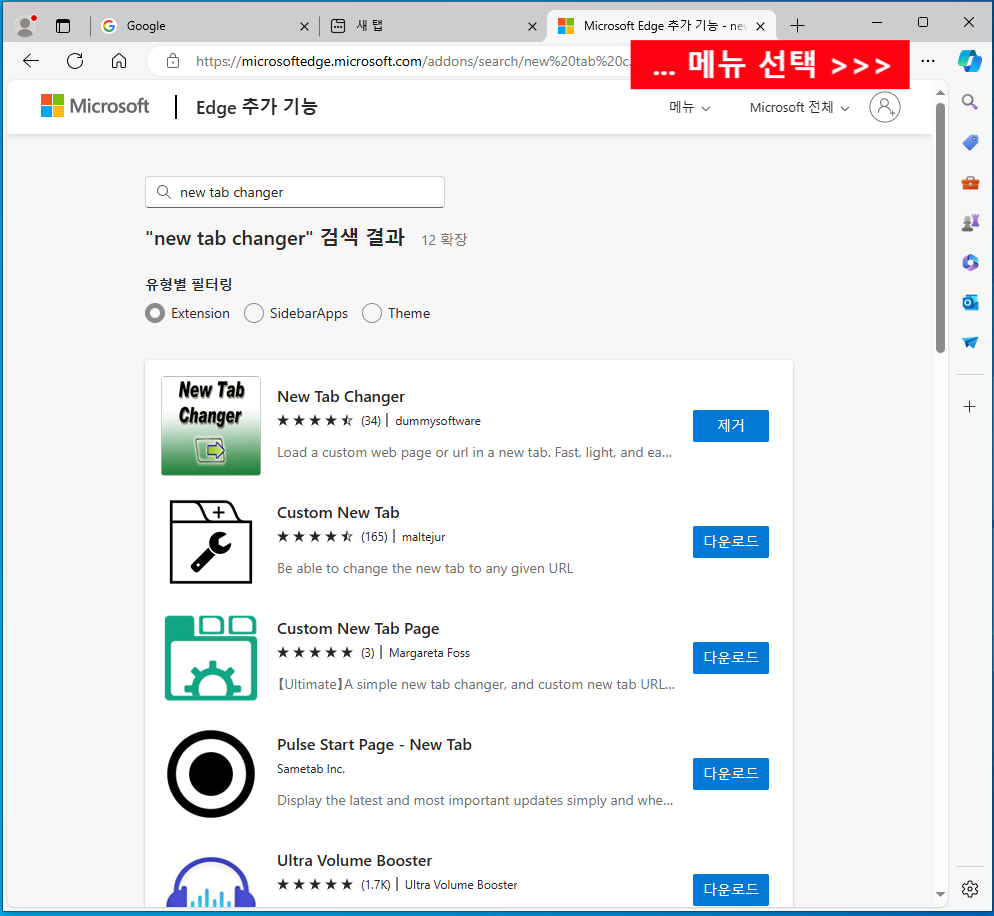Click 제거 for New Tab Changer
The image size is (994, 916).
pyautogui.click(x=730, y=425)
